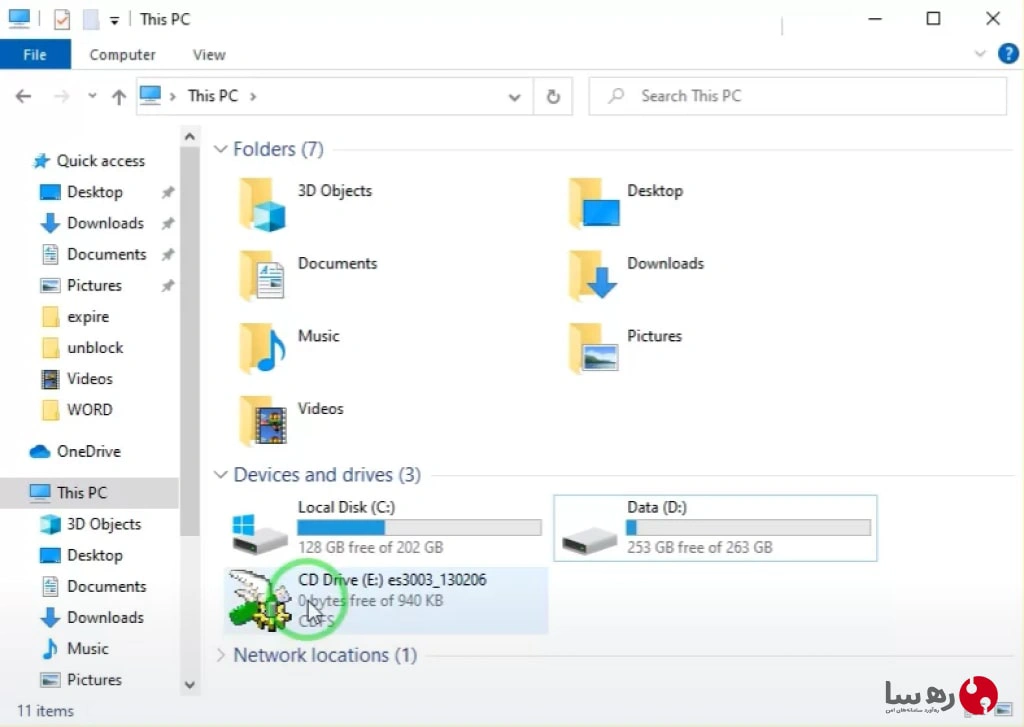Open the Pictures folder icon in Folders
Viewport: 1024px width, 727px height.
pyautogui.click(x=593, y=349)
